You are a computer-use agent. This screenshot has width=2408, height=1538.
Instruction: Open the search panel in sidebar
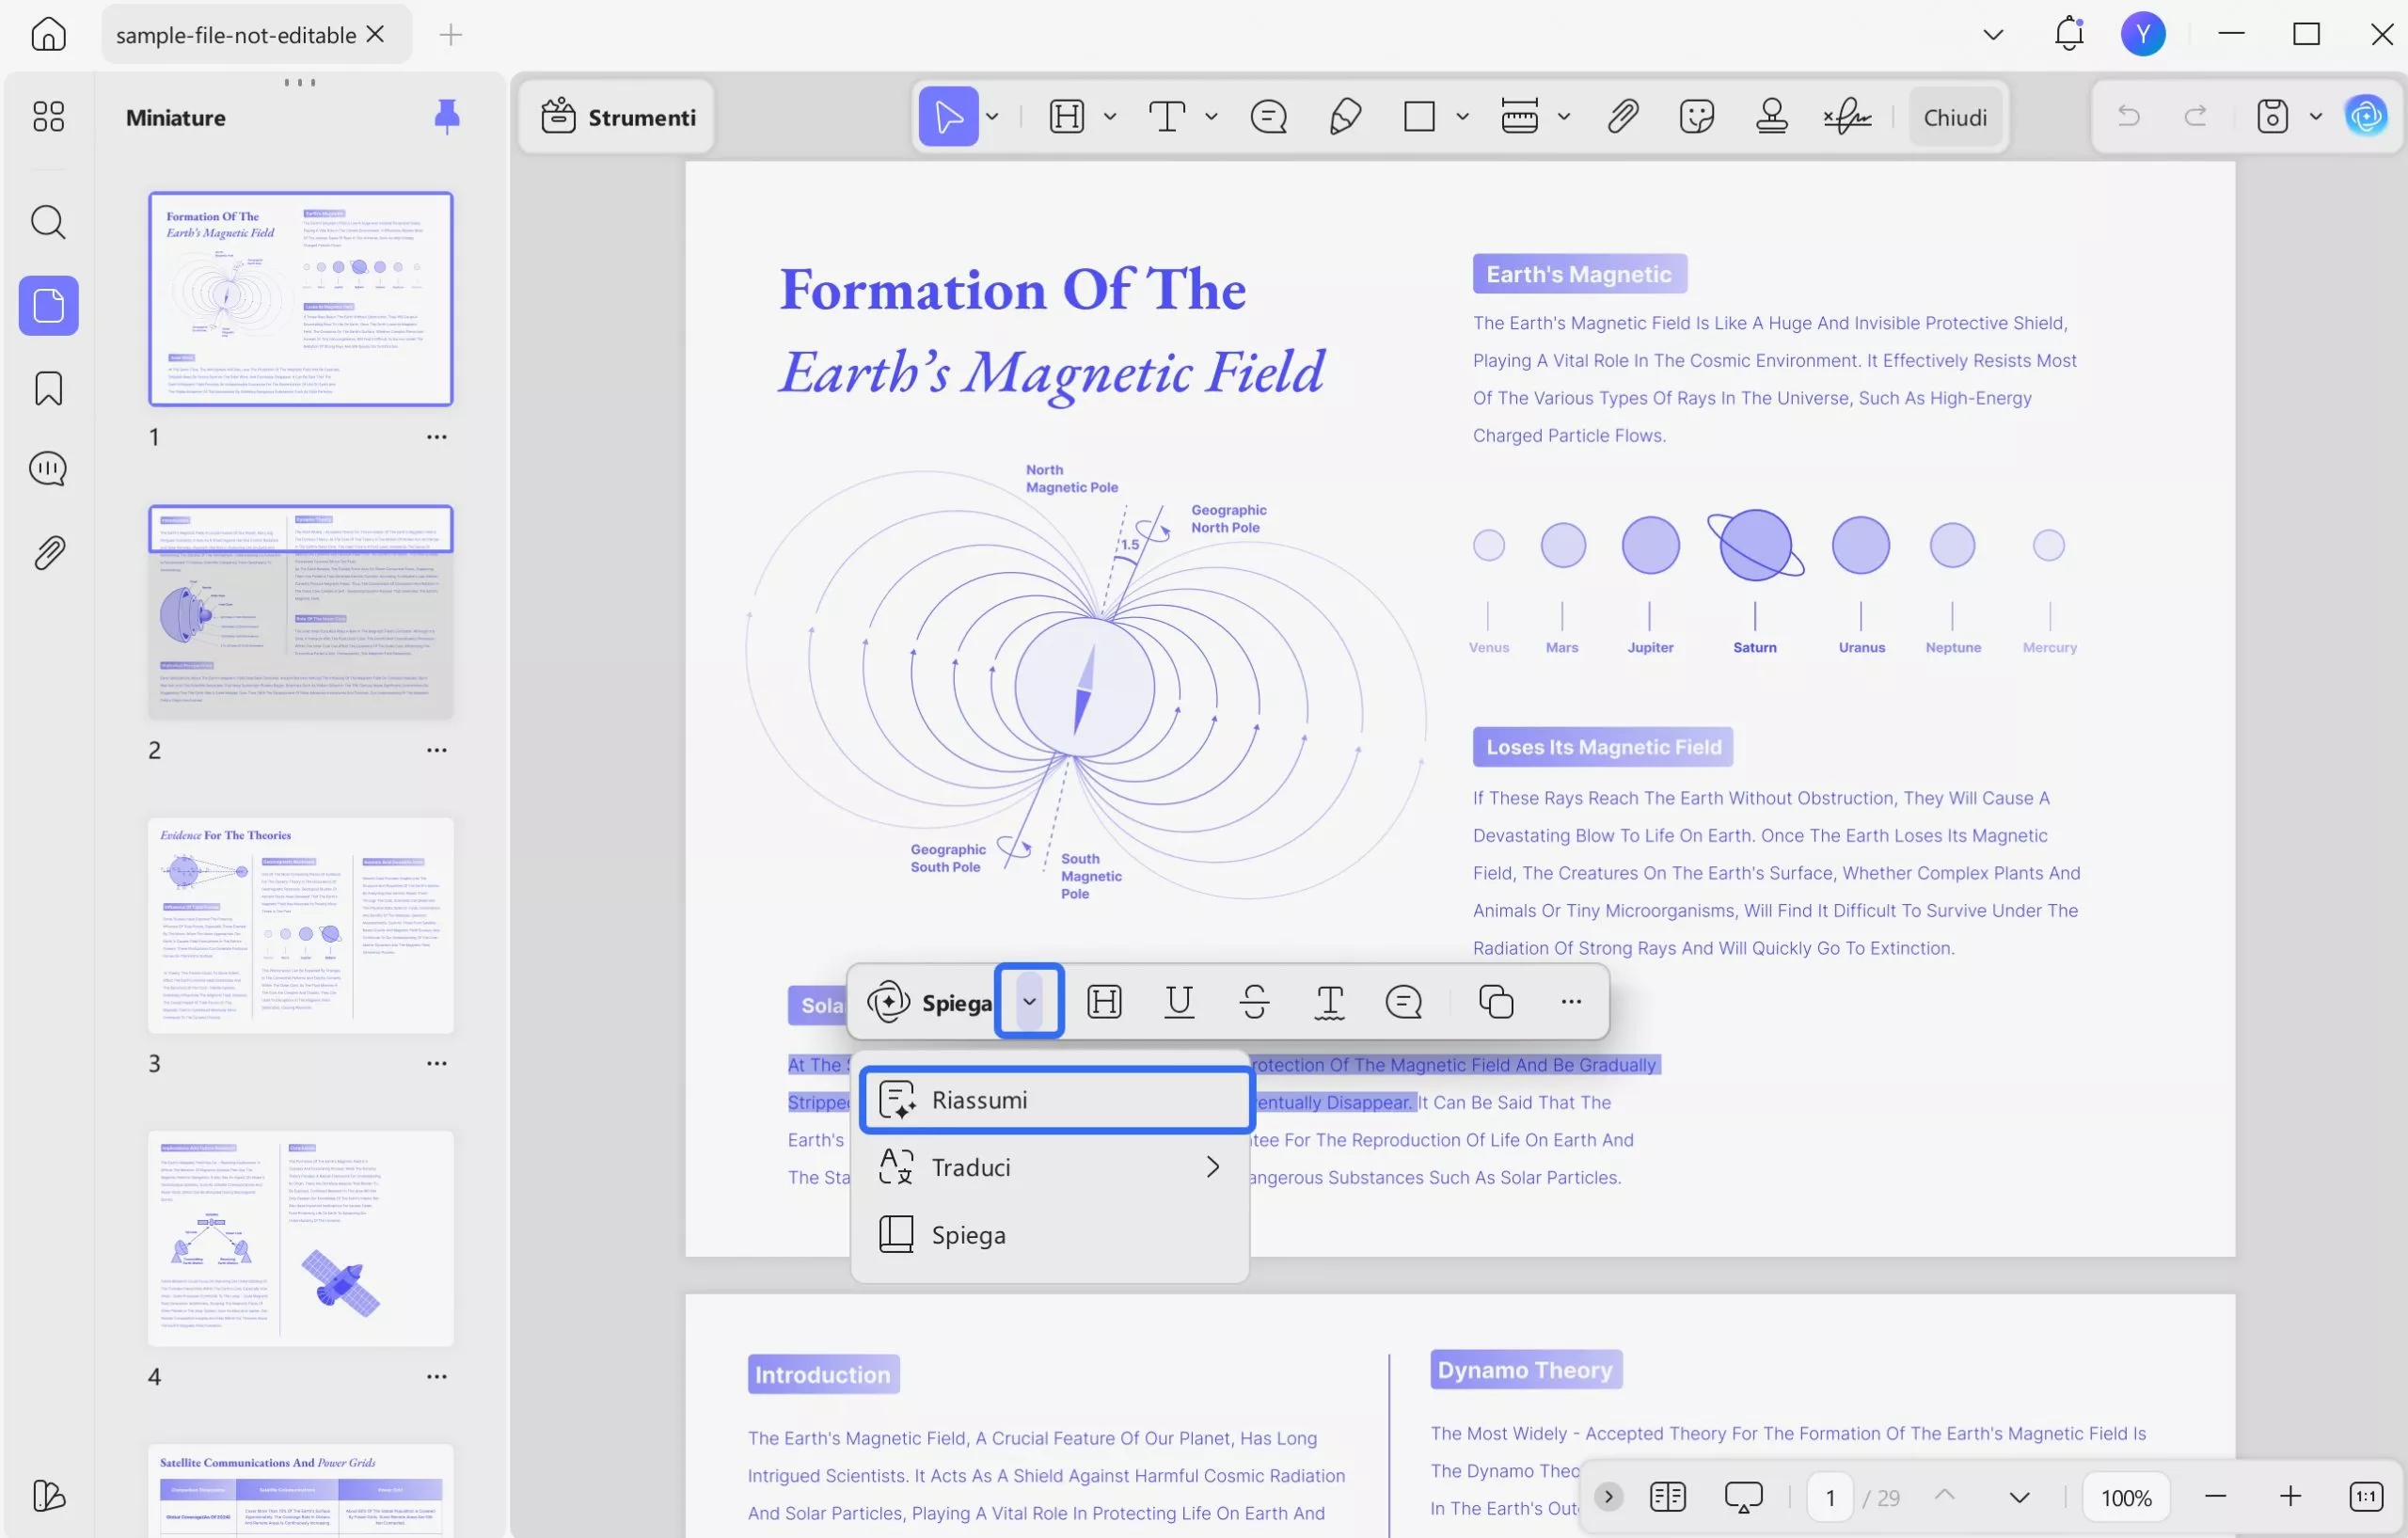point(48,222)
